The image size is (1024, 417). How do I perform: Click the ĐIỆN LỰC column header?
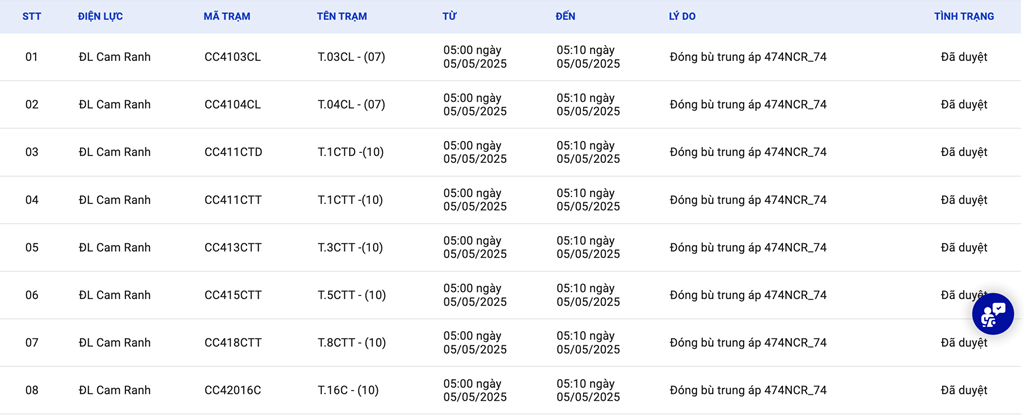click(x=100, y=17)
